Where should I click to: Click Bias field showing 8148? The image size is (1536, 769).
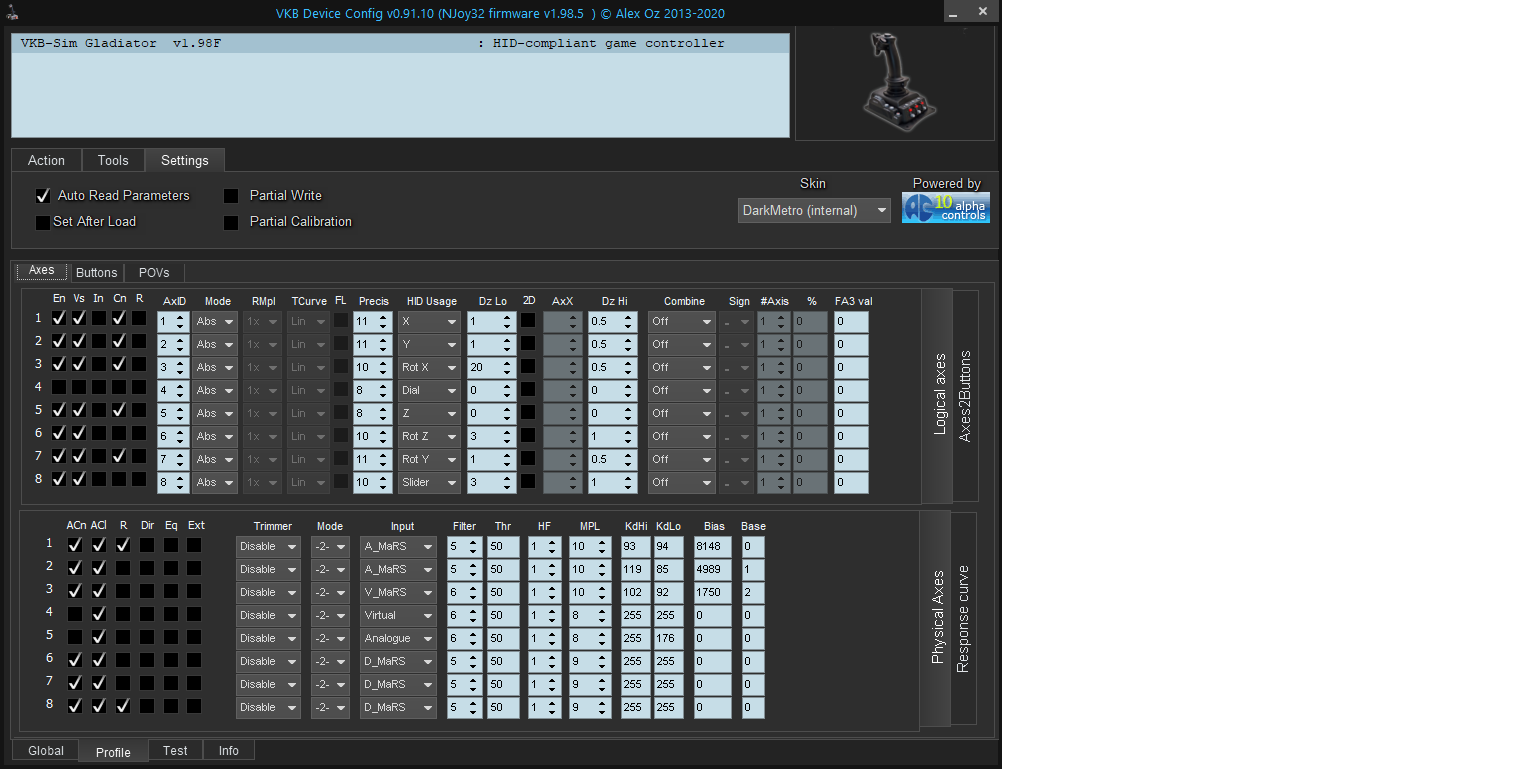coord(713,547)
